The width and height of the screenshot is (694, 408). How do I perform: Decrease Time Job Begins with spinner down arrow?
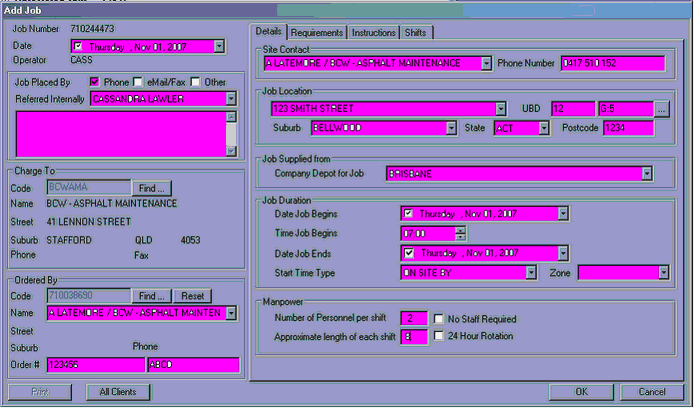(460, 237)
